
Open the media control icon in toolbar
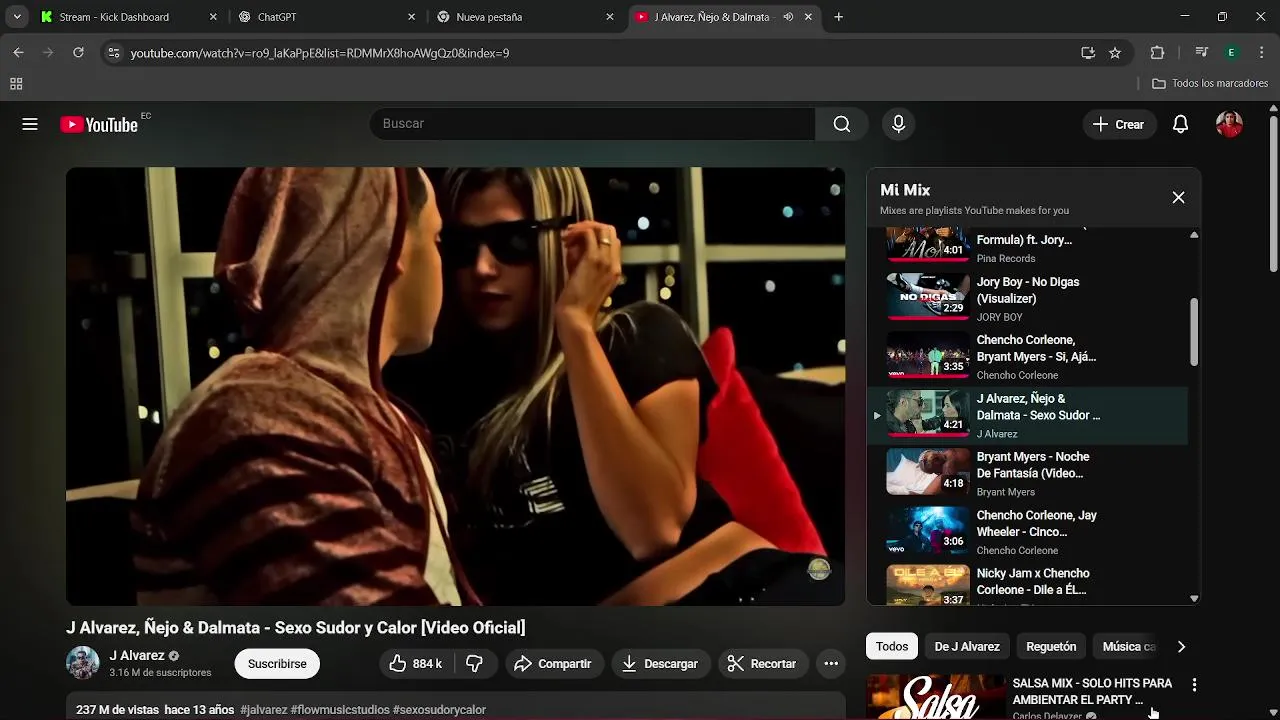click(x=1202, y=53)
